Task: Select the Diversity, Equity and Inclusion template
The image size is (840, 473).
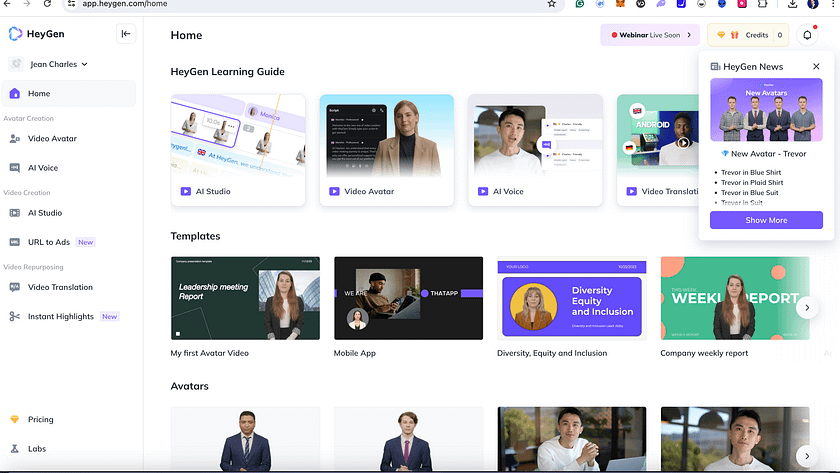Action: [571, 298]
